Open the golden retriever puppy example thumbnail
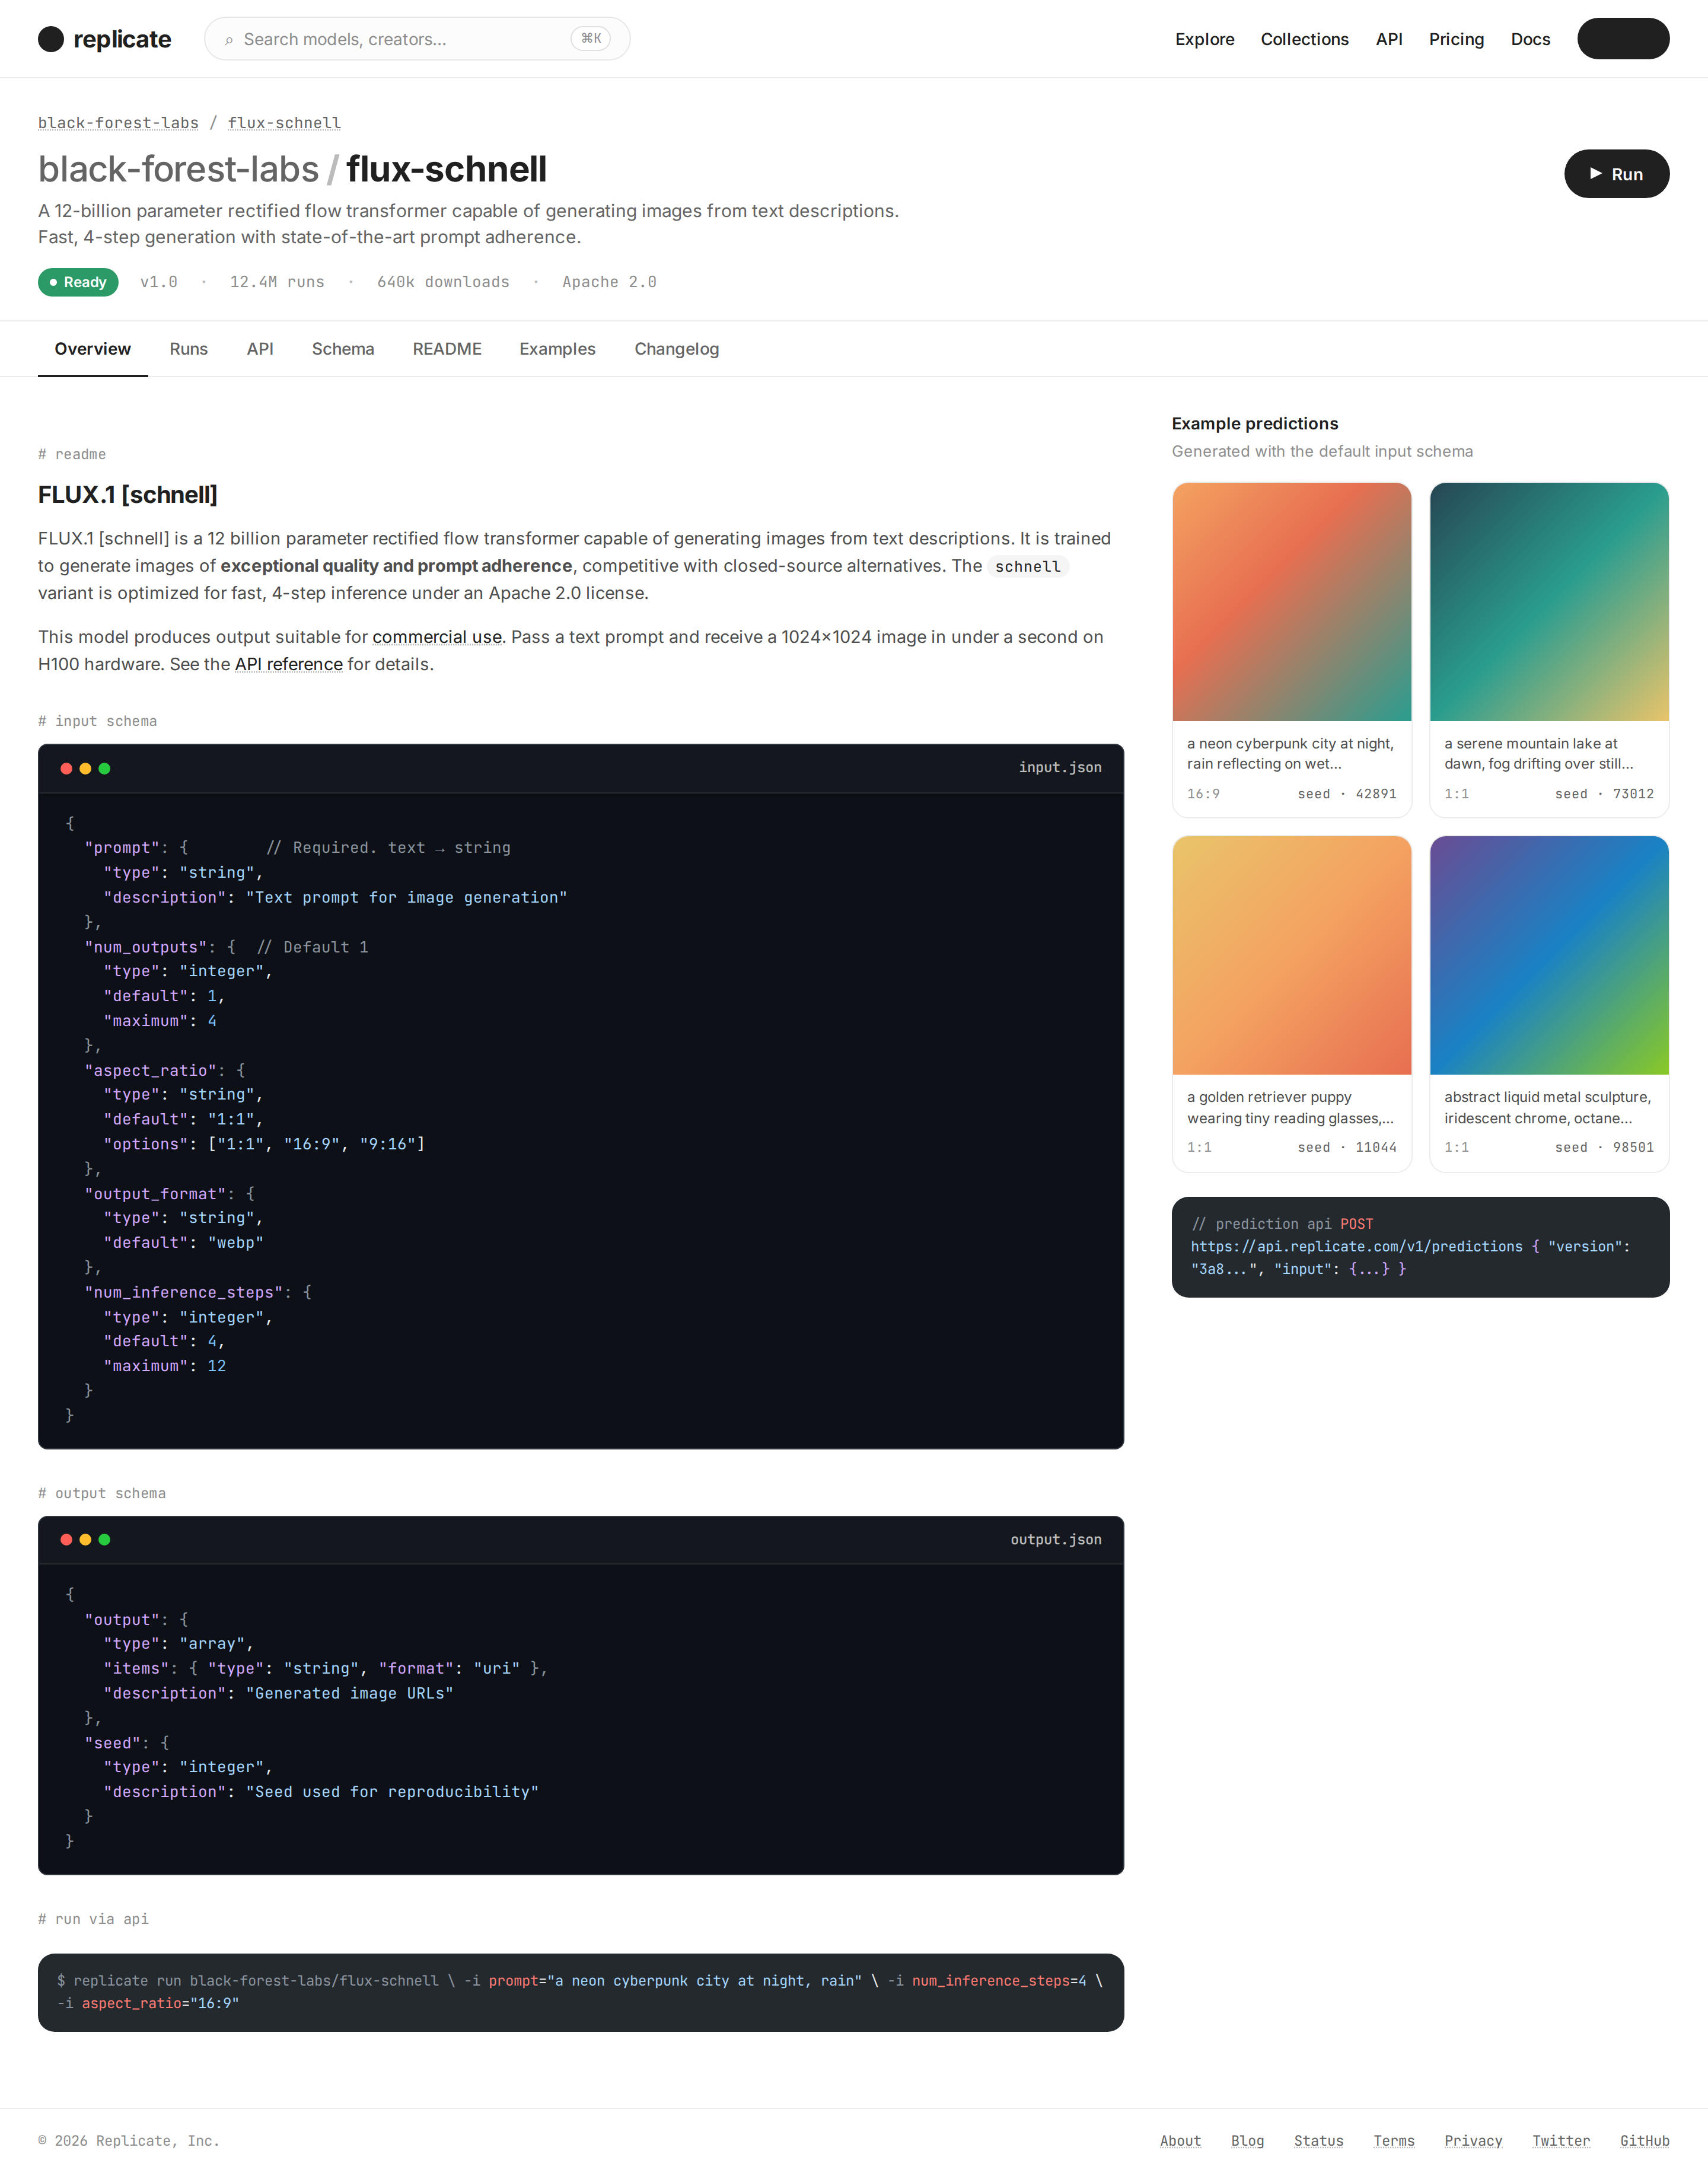This screenshot has height=2173, width=1708. 1291,956
